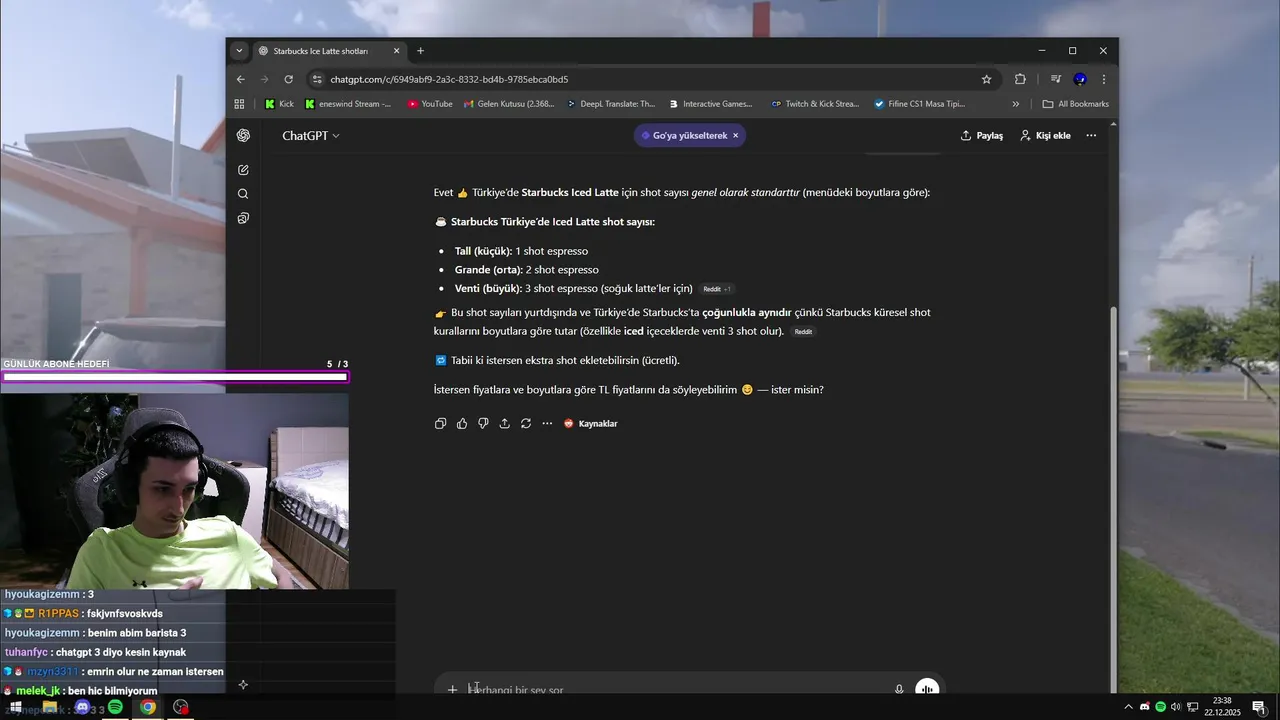Open search chats icon in sidebar
Screen dimensions: 1280x720
pyautogui.click(x=243, y=194)
